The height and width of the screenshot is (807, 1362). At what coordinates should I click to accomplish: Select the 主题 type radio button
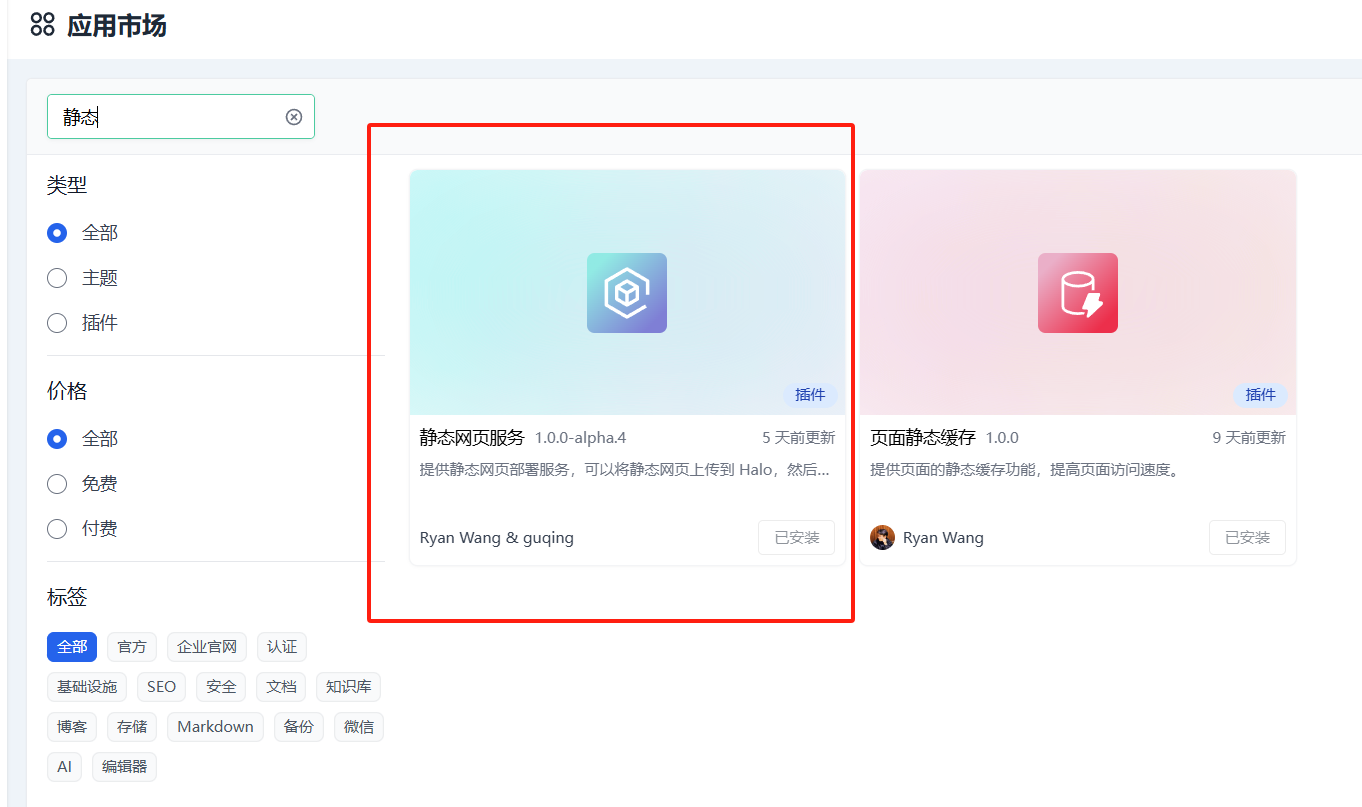[58, 278]
